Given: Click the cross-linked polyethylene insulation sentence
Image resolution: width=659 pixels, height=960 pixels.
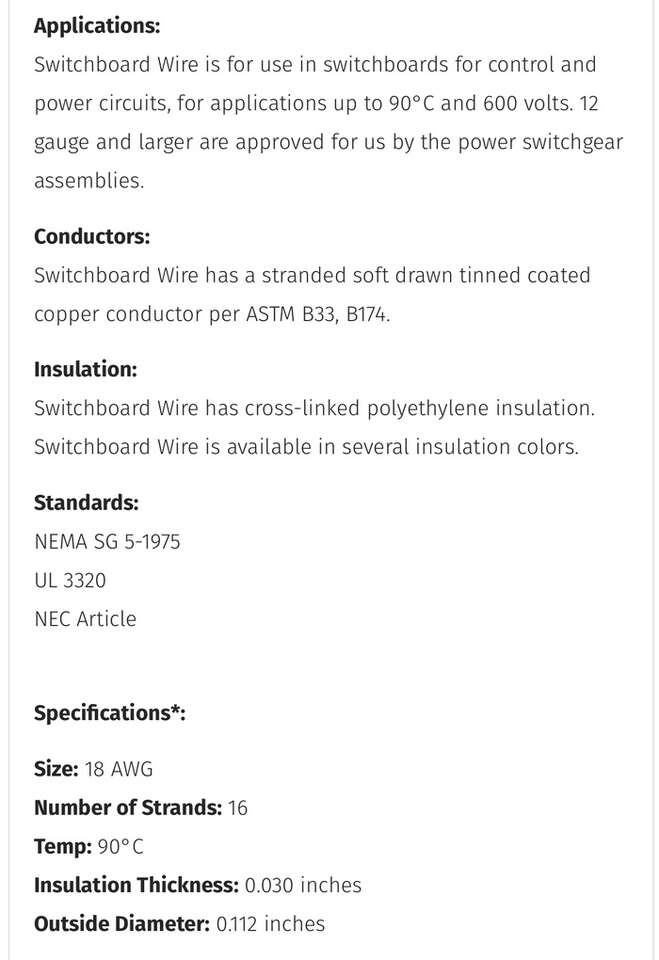Looking at the screenshot, I should tap(314, 408).
